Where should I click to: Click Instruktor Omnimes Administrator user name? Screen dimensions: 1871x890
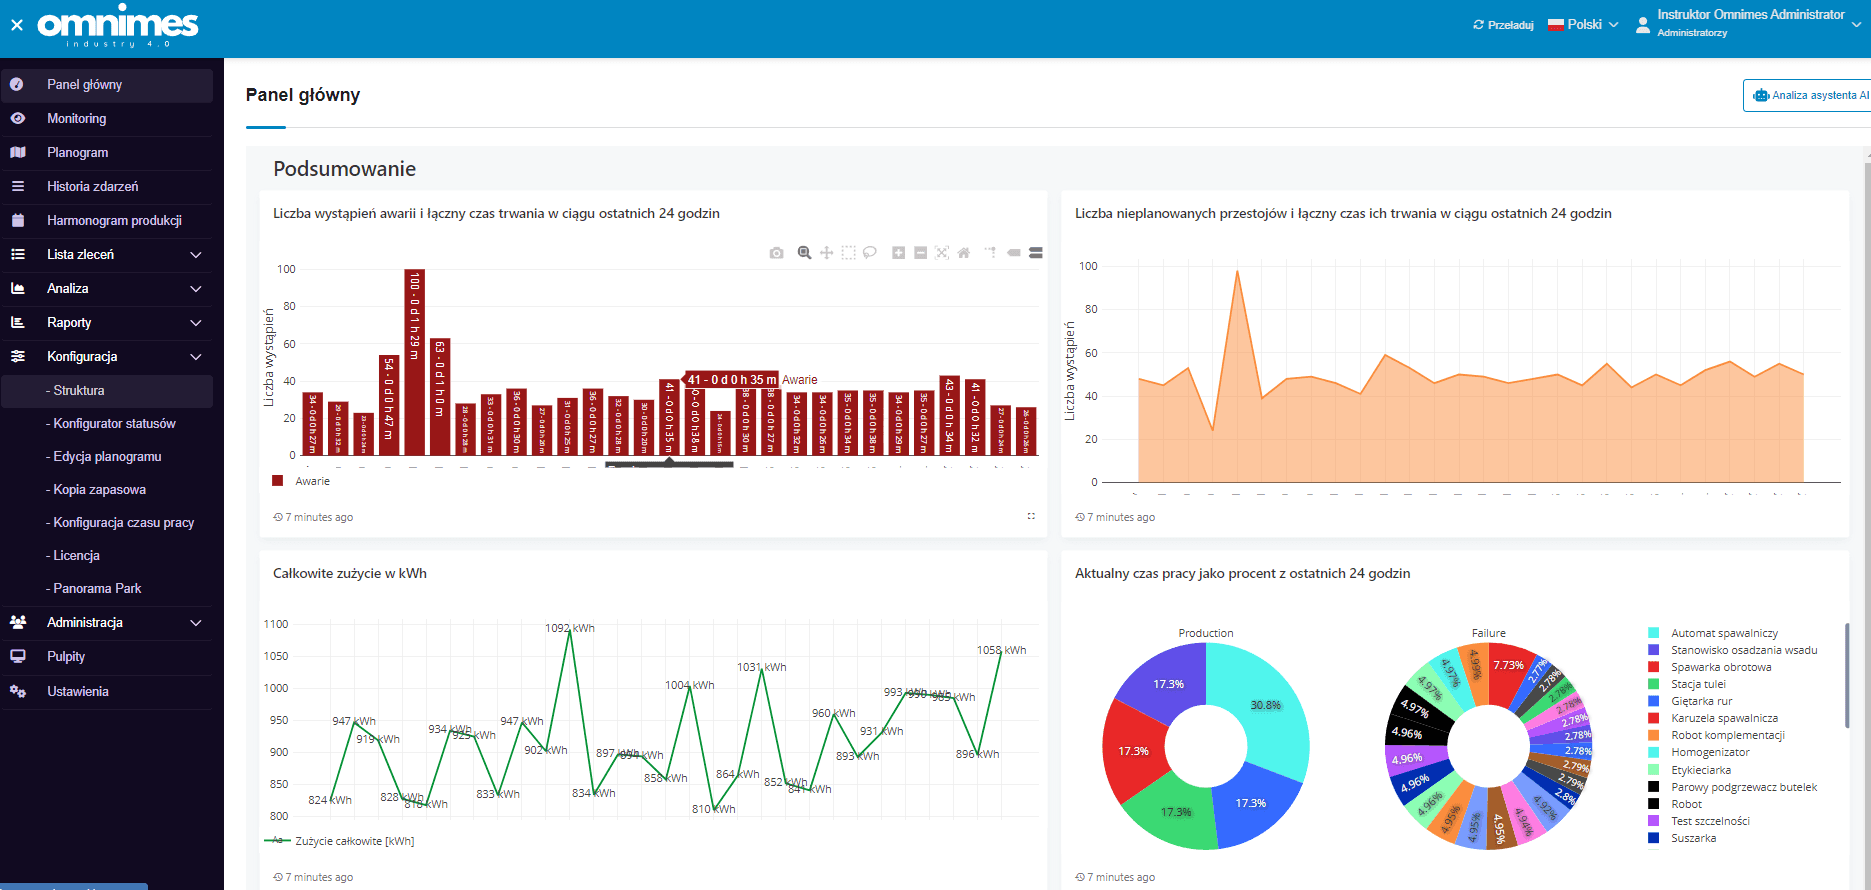1751,15
